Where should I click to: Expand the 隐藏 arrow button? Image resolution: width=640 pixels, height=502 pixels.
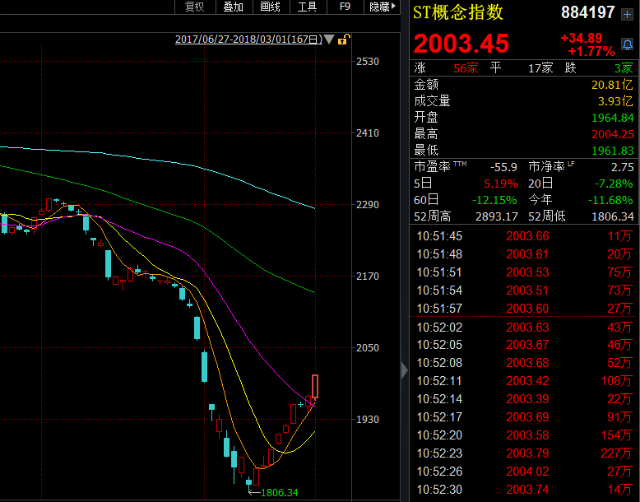pos(382,7)
